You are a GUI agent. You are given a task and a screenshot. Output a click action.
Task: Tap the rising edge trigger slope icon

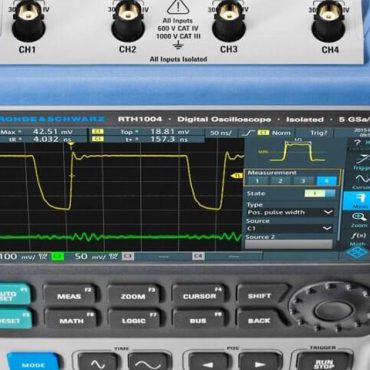[248, 133]
